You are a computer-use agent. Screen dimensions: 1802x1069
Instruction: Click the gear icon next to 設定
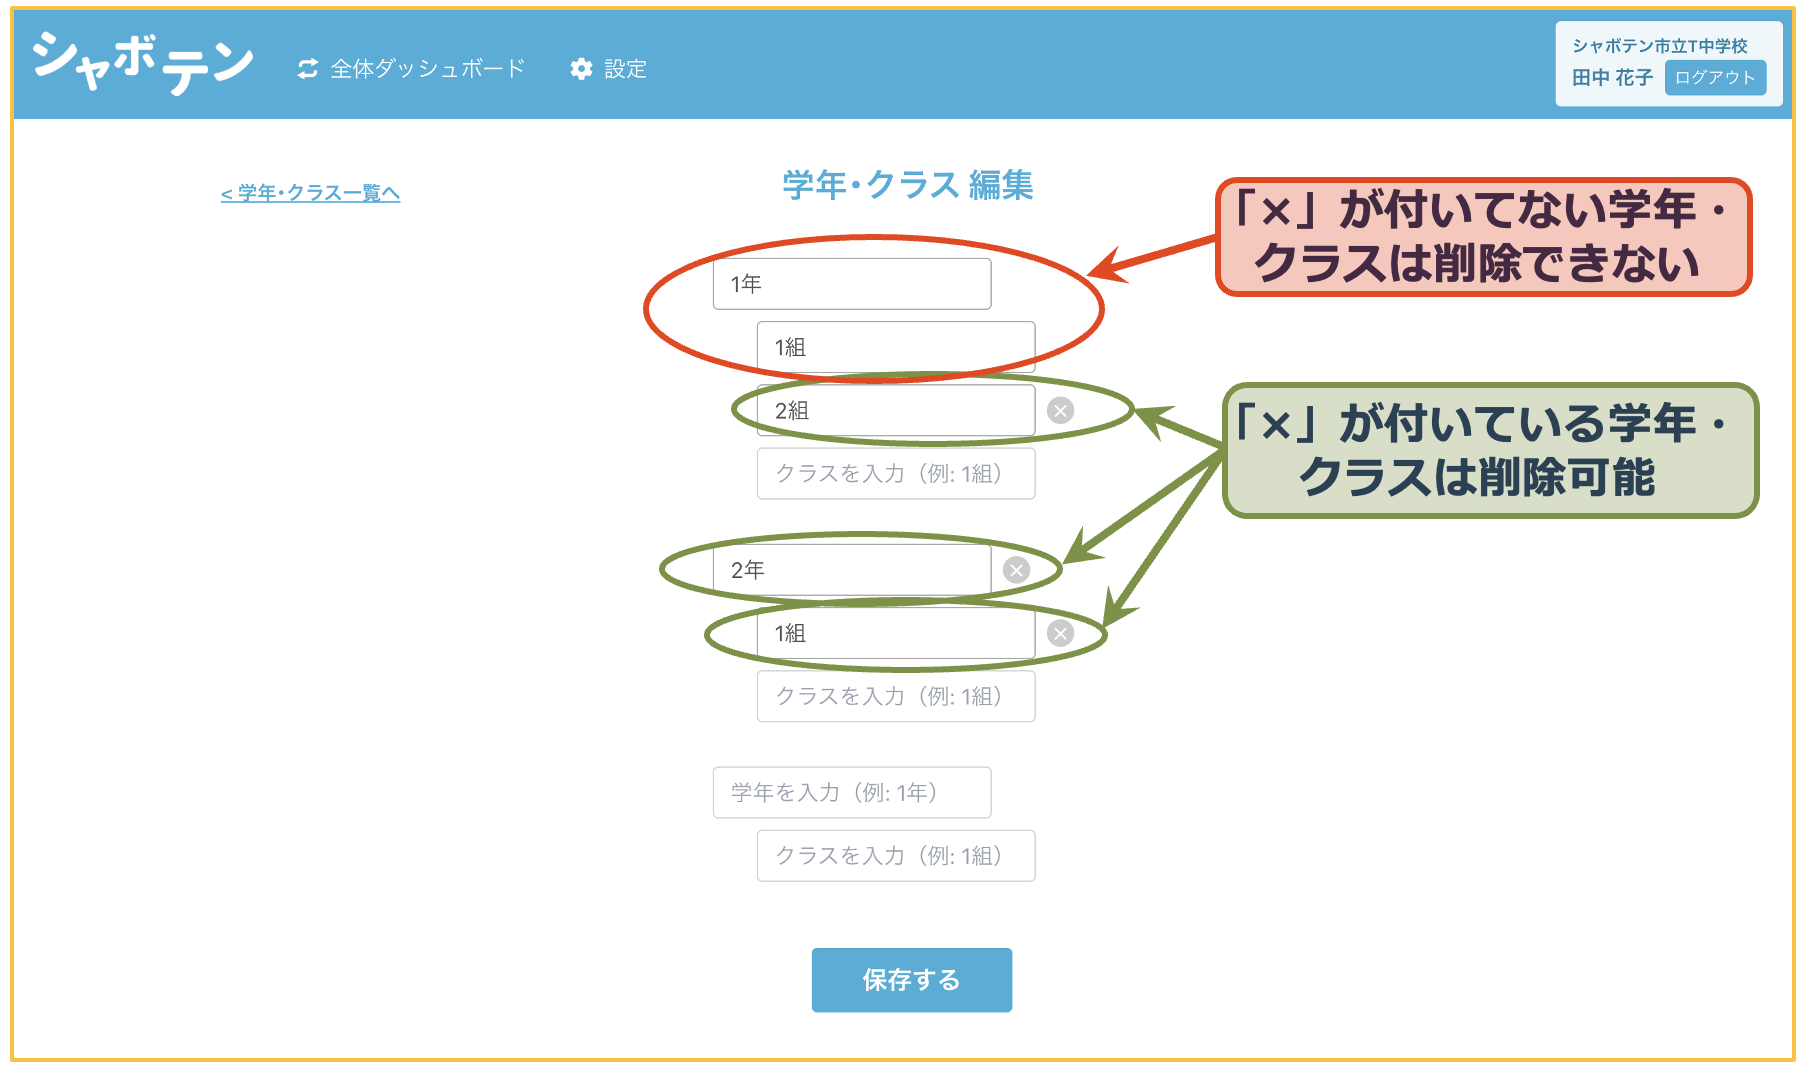click(x=581, y=69)
